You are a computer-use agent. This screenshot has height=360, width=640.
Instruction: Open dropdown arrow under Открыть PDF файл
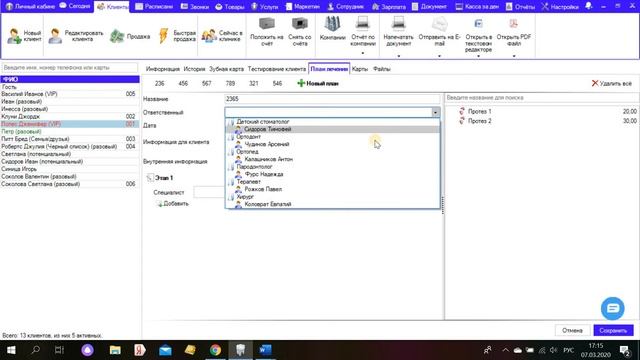point(513,55)
